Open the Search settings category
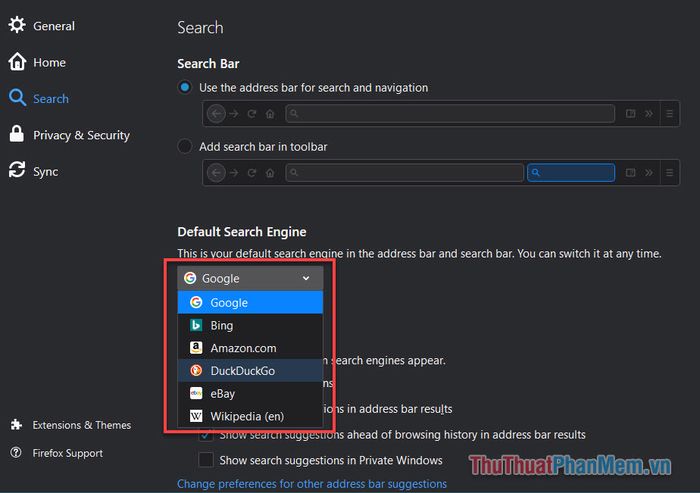 tap(50, 99)
